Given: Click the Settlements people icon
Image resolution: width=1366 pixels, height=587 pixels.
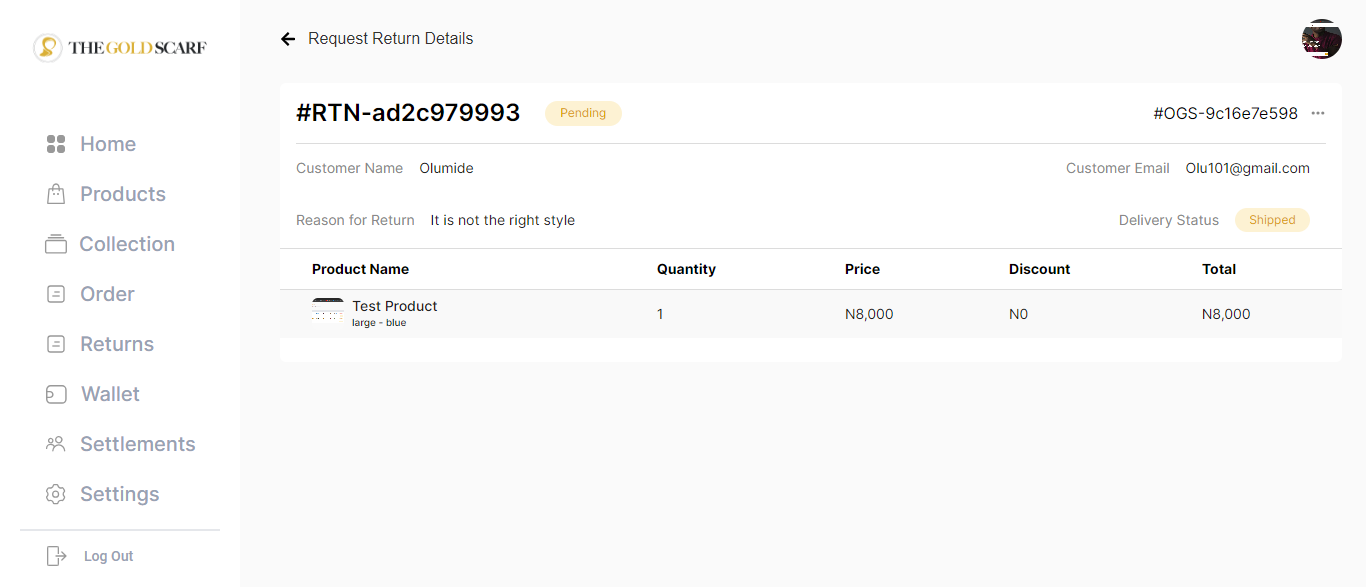Looking at the screenshot, I should [56, 444].
